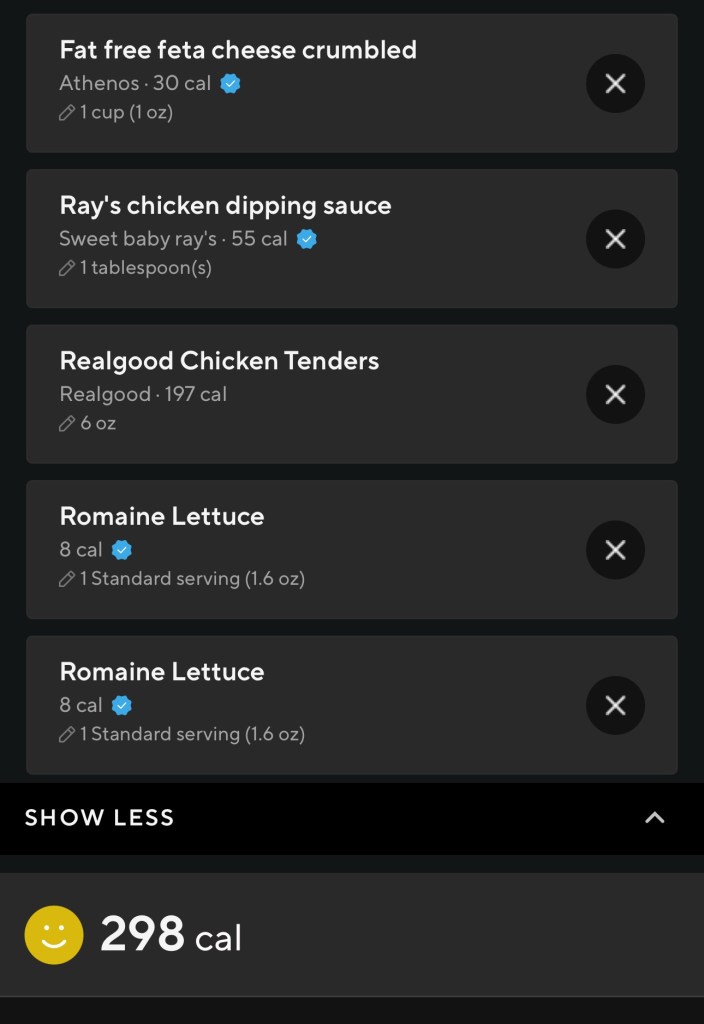Edit serving pencil of bottom Romaine Lettuce
Viewport: 704px width, 1024px height.
(x=67, y=735)
